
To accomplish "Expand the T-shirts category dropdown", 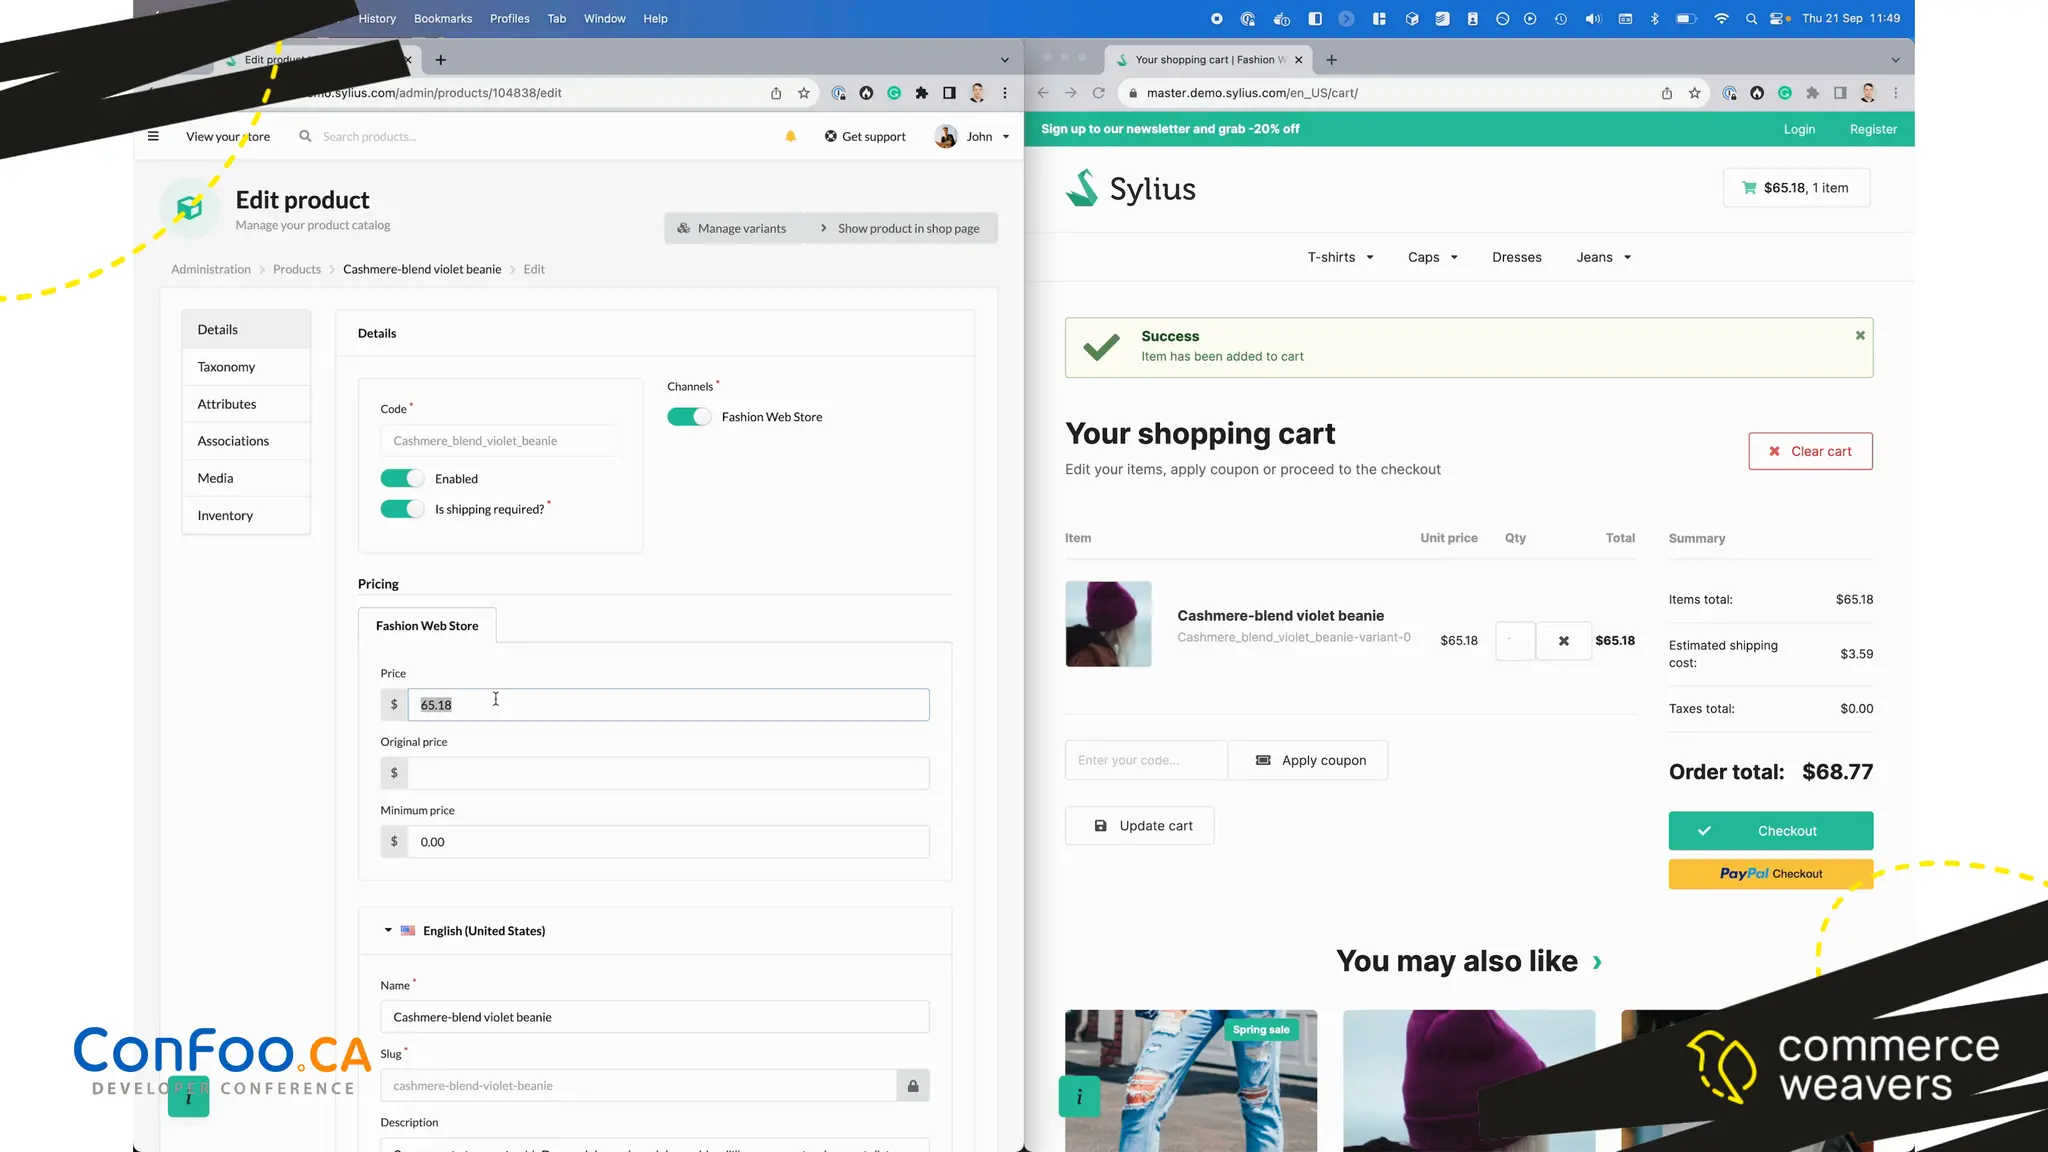I will click(x=1340, y=258).
